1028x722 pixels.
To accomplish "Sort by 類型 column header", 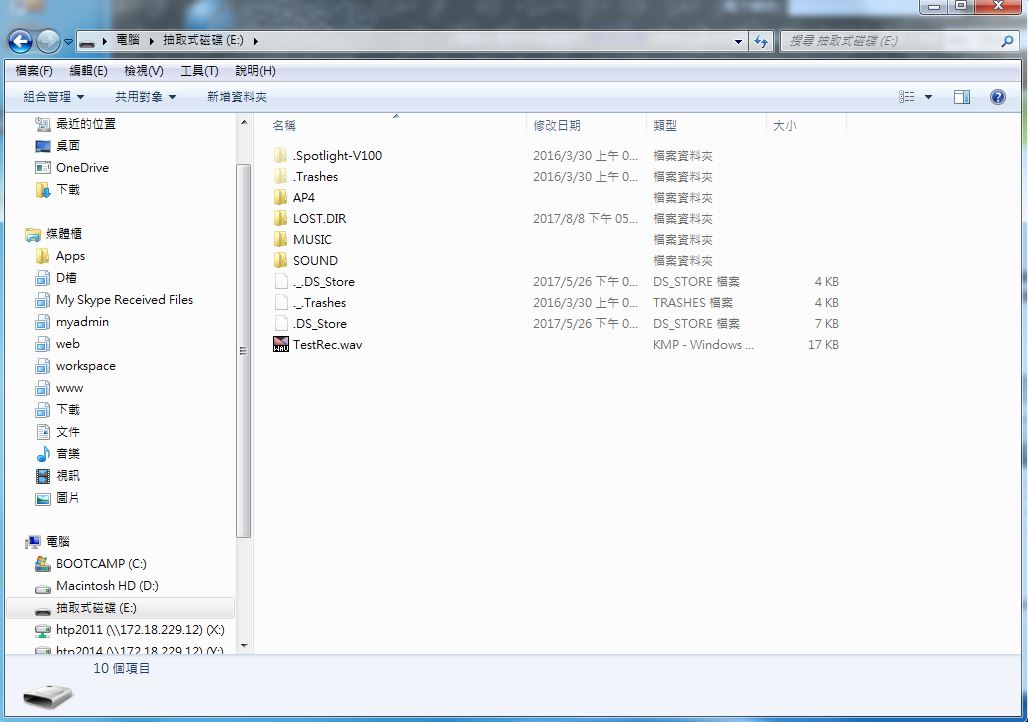I will tap(665, 125).
